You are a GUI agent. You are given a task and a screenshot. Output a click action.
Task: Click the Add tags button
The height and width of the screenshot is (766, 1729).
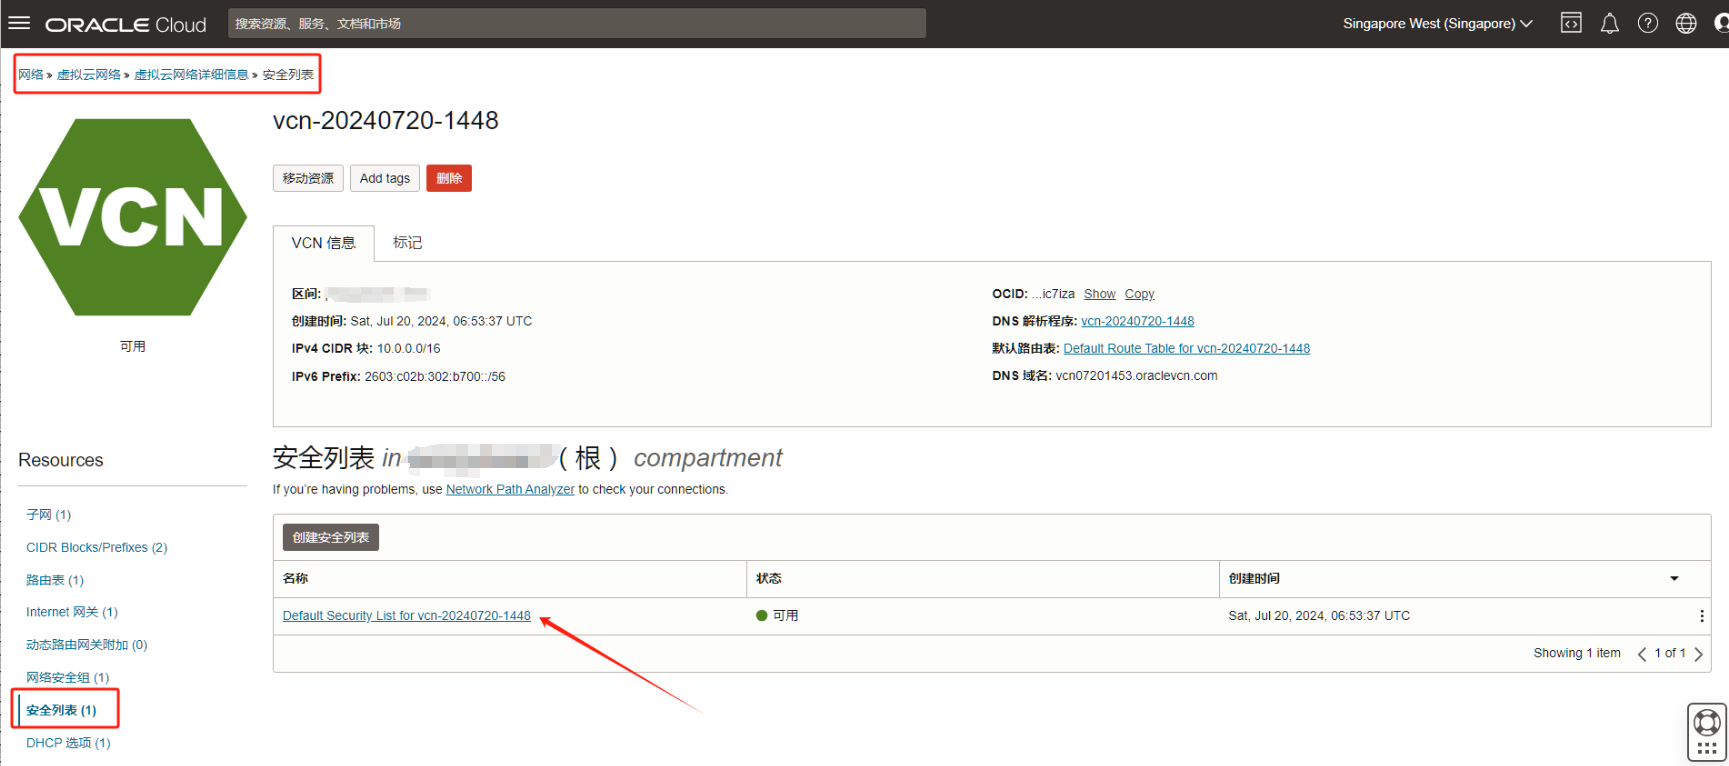[x=385, y=178]
